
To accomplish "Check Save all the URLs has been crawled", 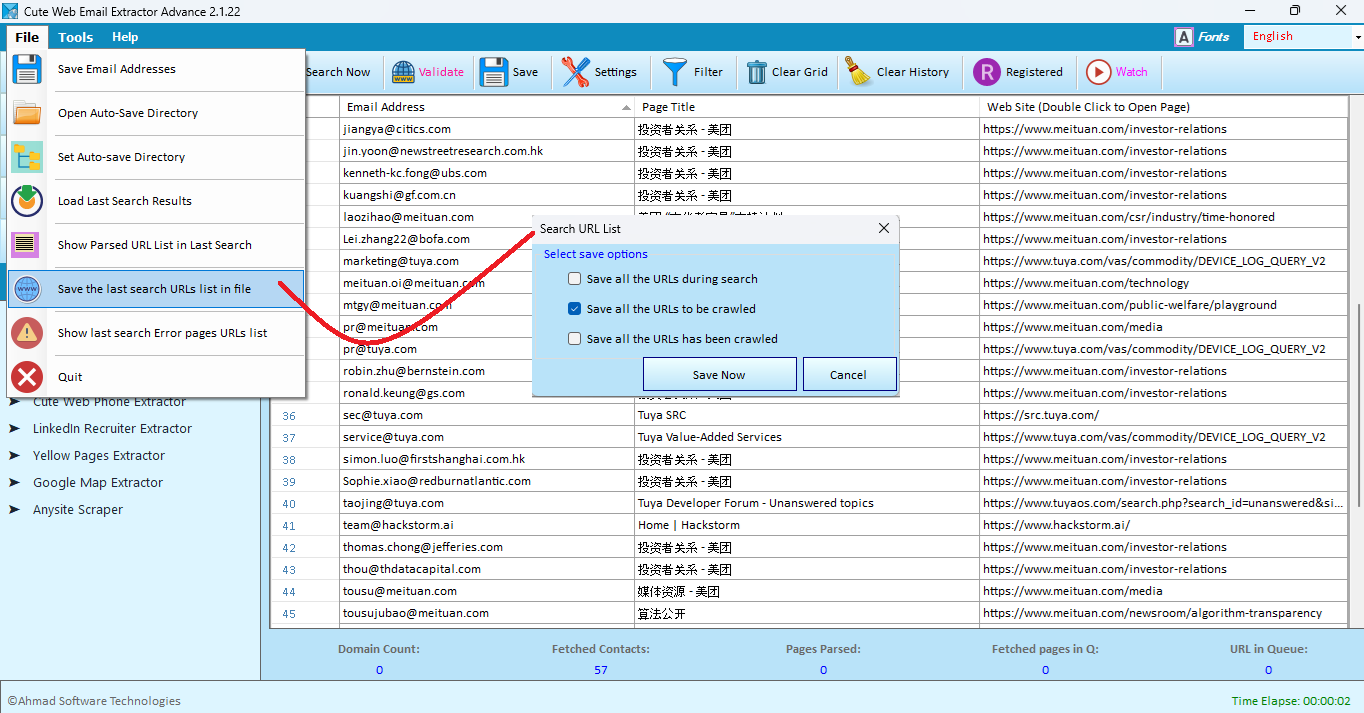I will click(x=575, y=339).
